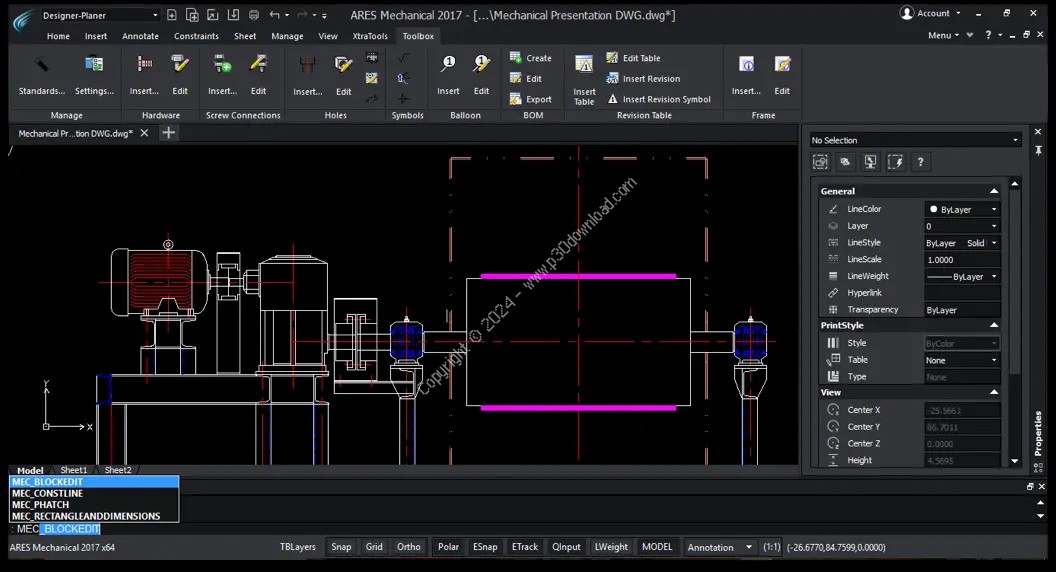Image resolution: width=1056 pixels, height=572 pixels.
Task: Insert a screw connection
Action: 222,65
